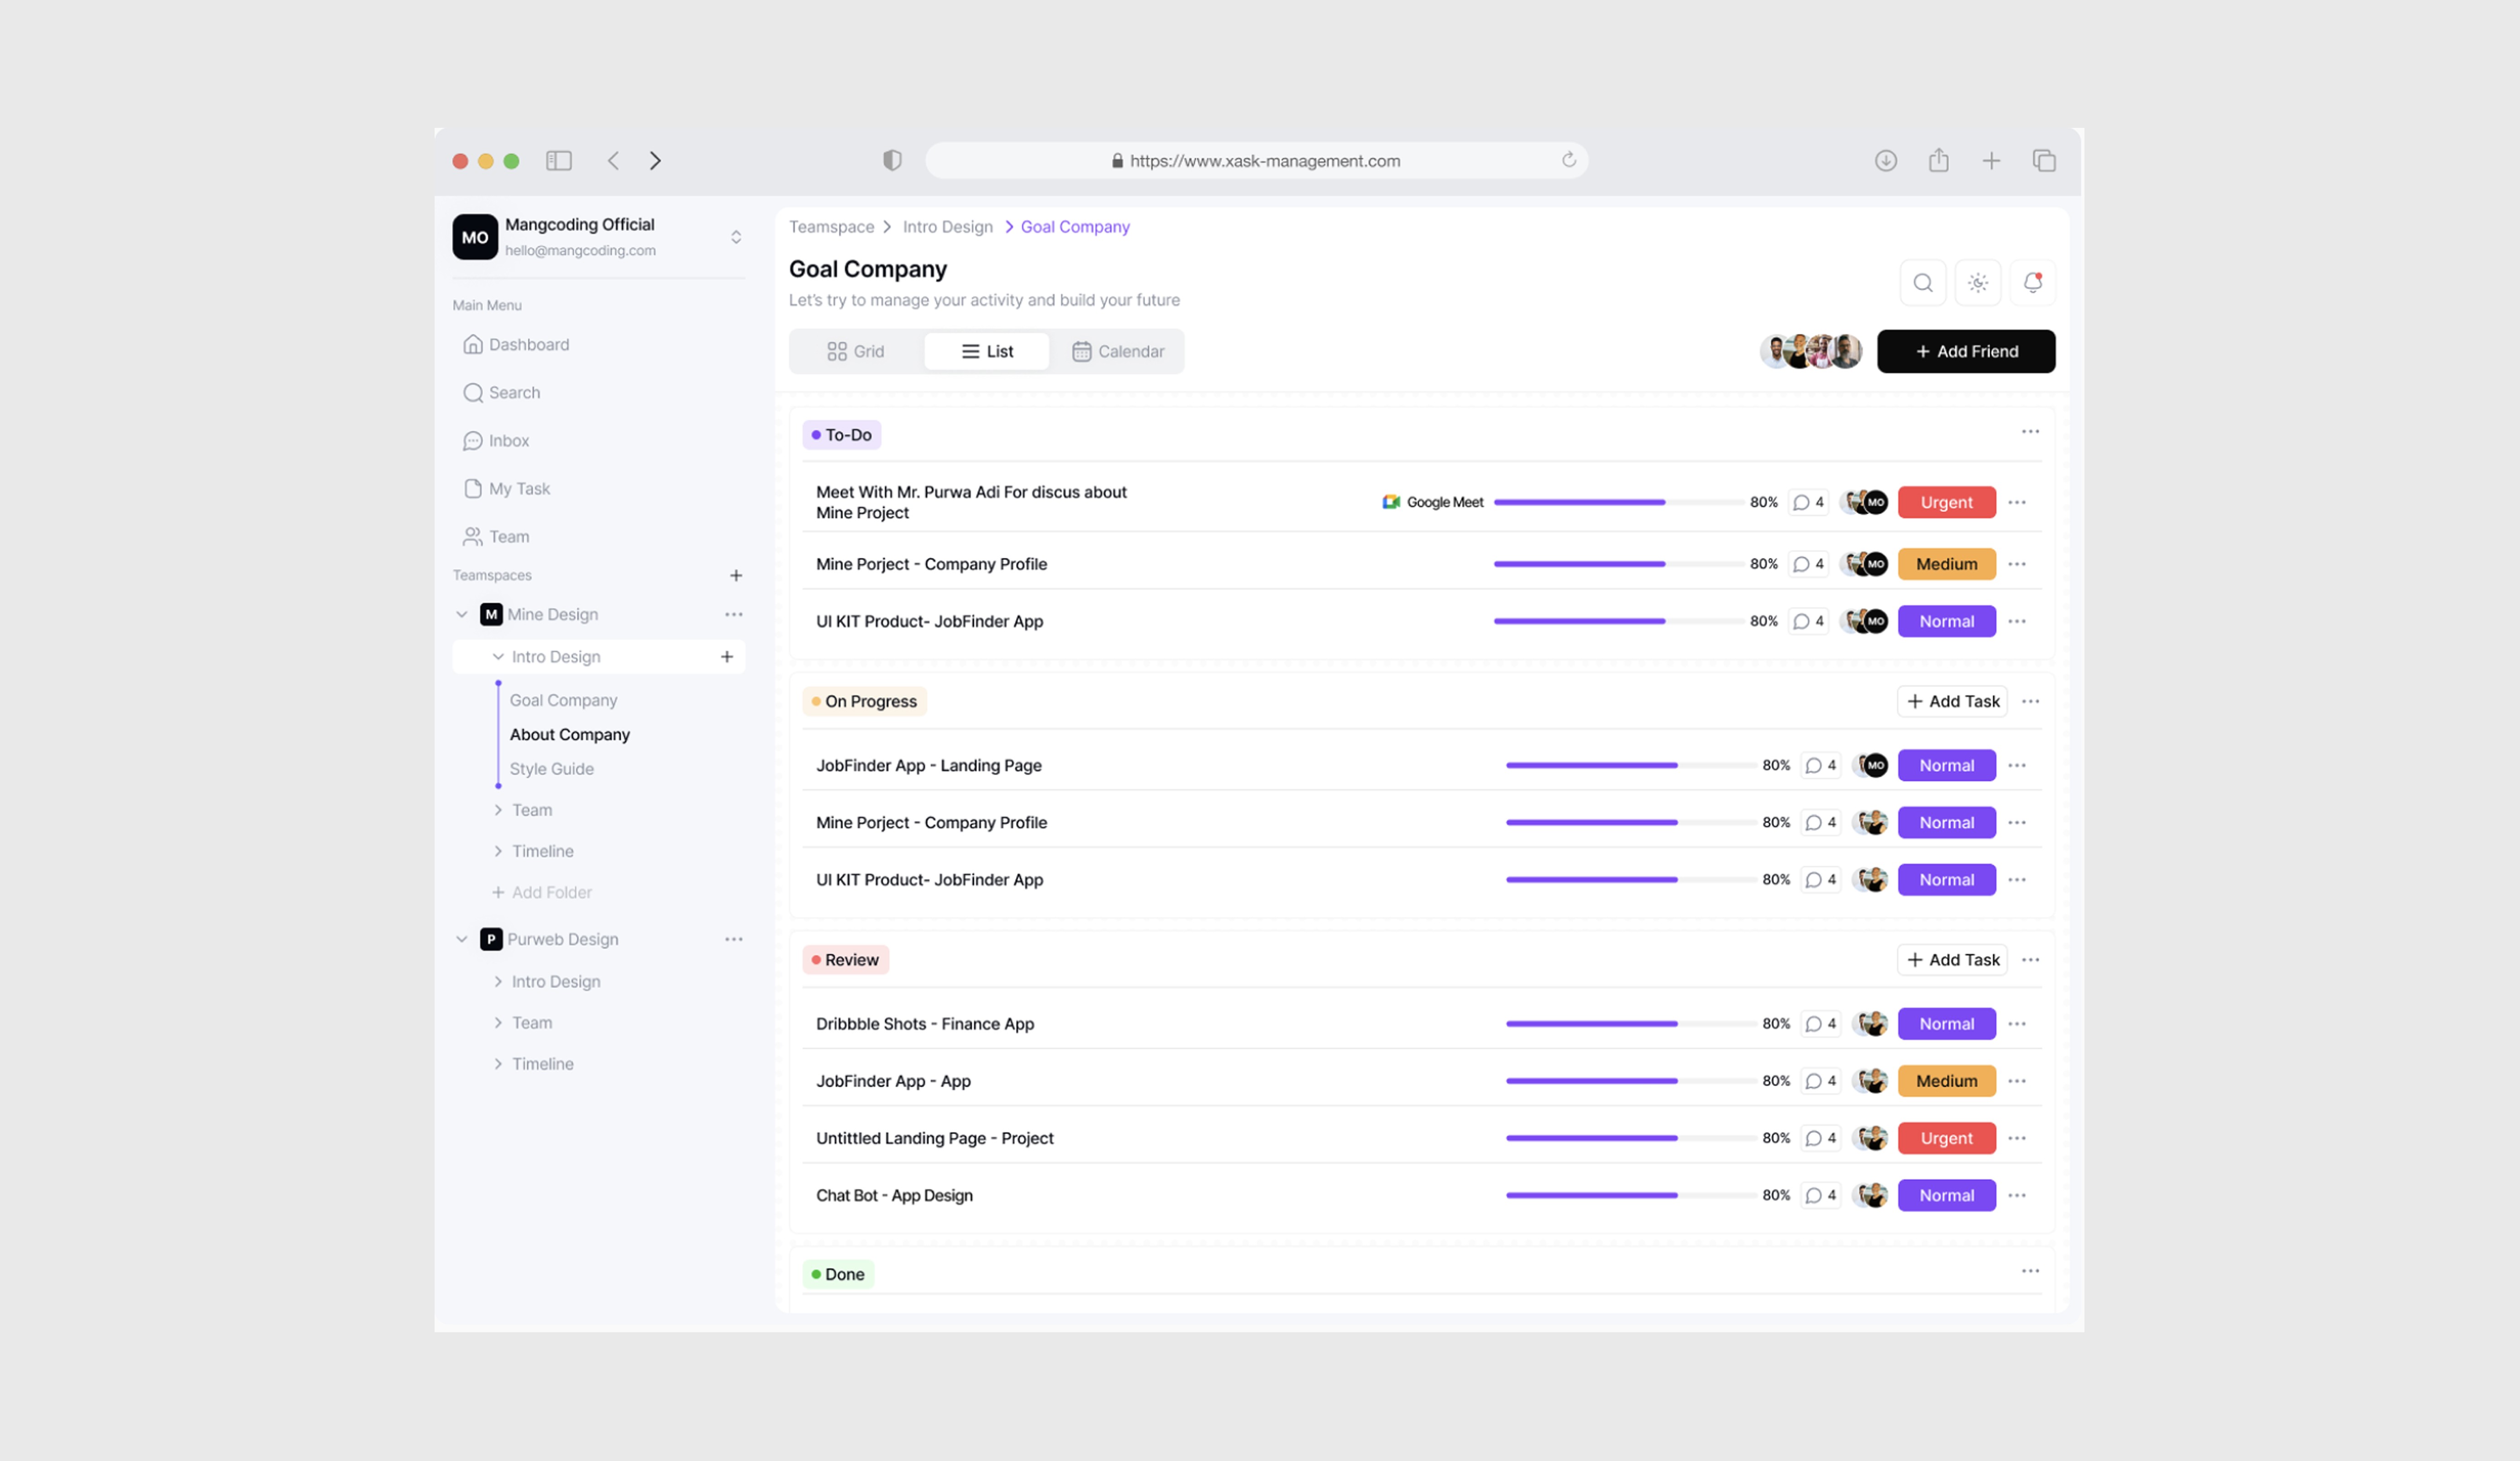
Task: Click the Add Friend button
Action: coord(1966,352)
